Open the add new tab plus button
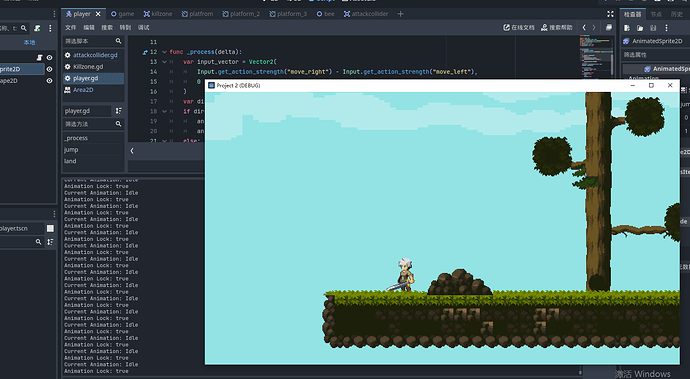The width and height of the screenshot is (690, 379). tap(400, 14)
